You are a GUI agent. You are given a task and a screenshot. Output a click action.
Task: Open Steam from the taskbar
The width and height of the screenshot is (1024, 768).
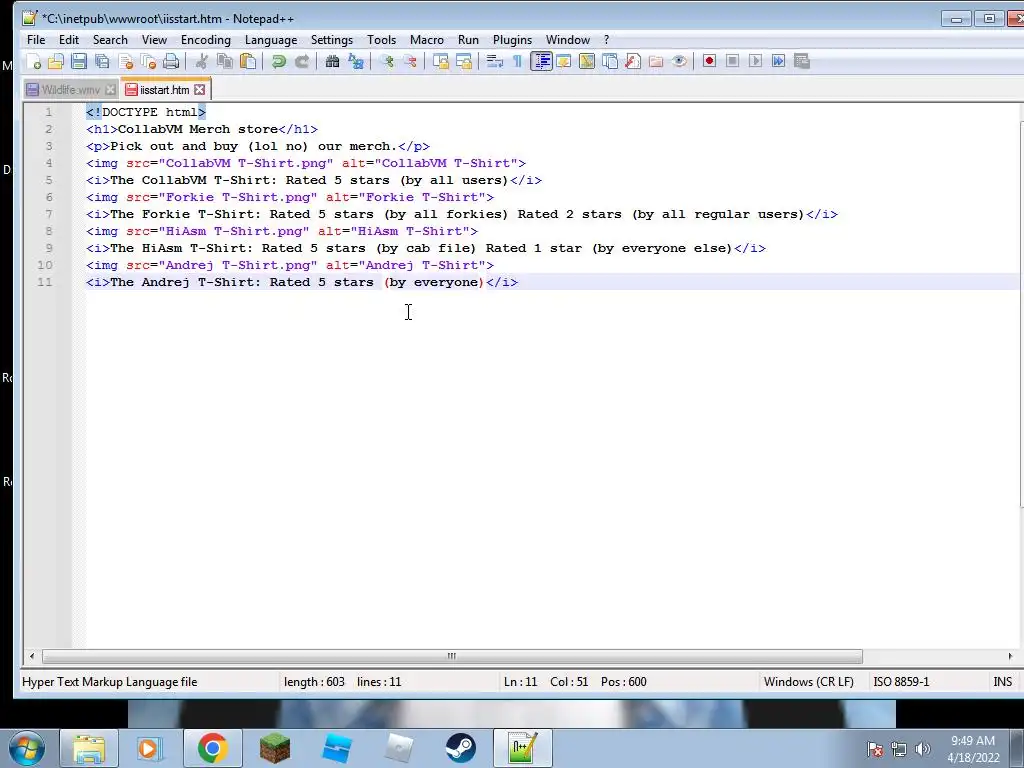460,748
